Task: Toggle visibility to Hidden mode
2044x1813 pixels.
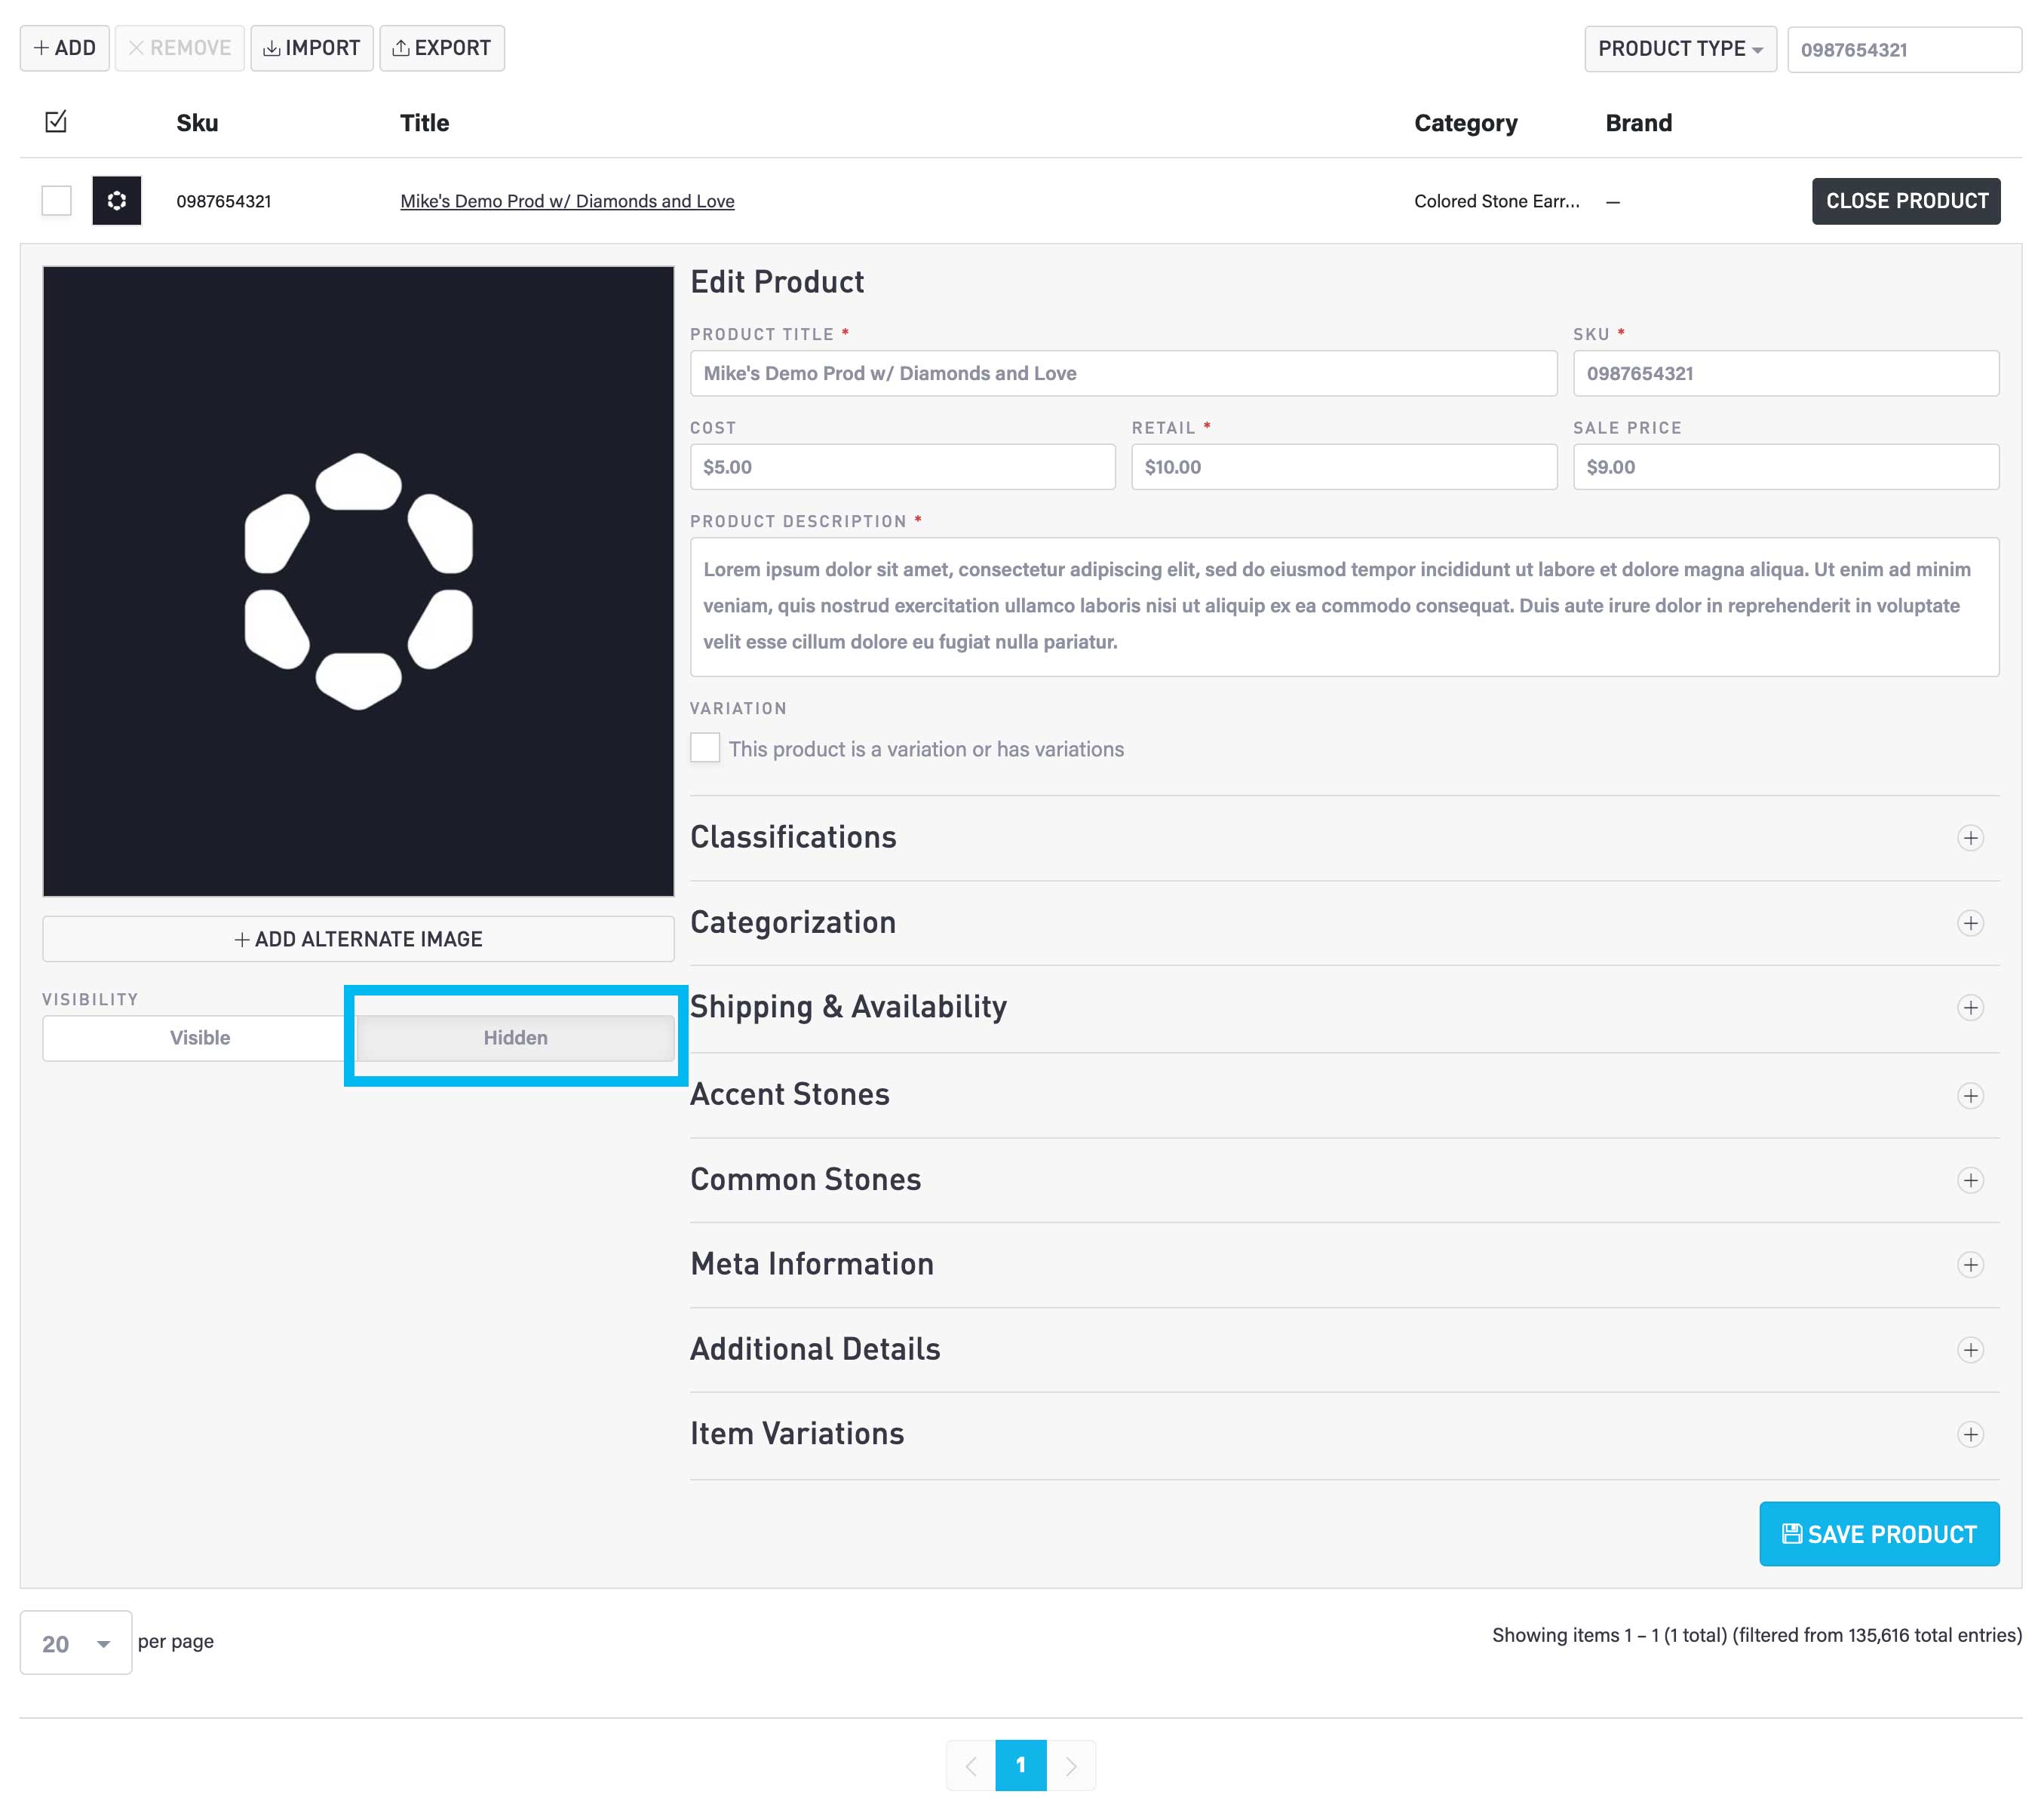Action: (x=516, y=1036)
